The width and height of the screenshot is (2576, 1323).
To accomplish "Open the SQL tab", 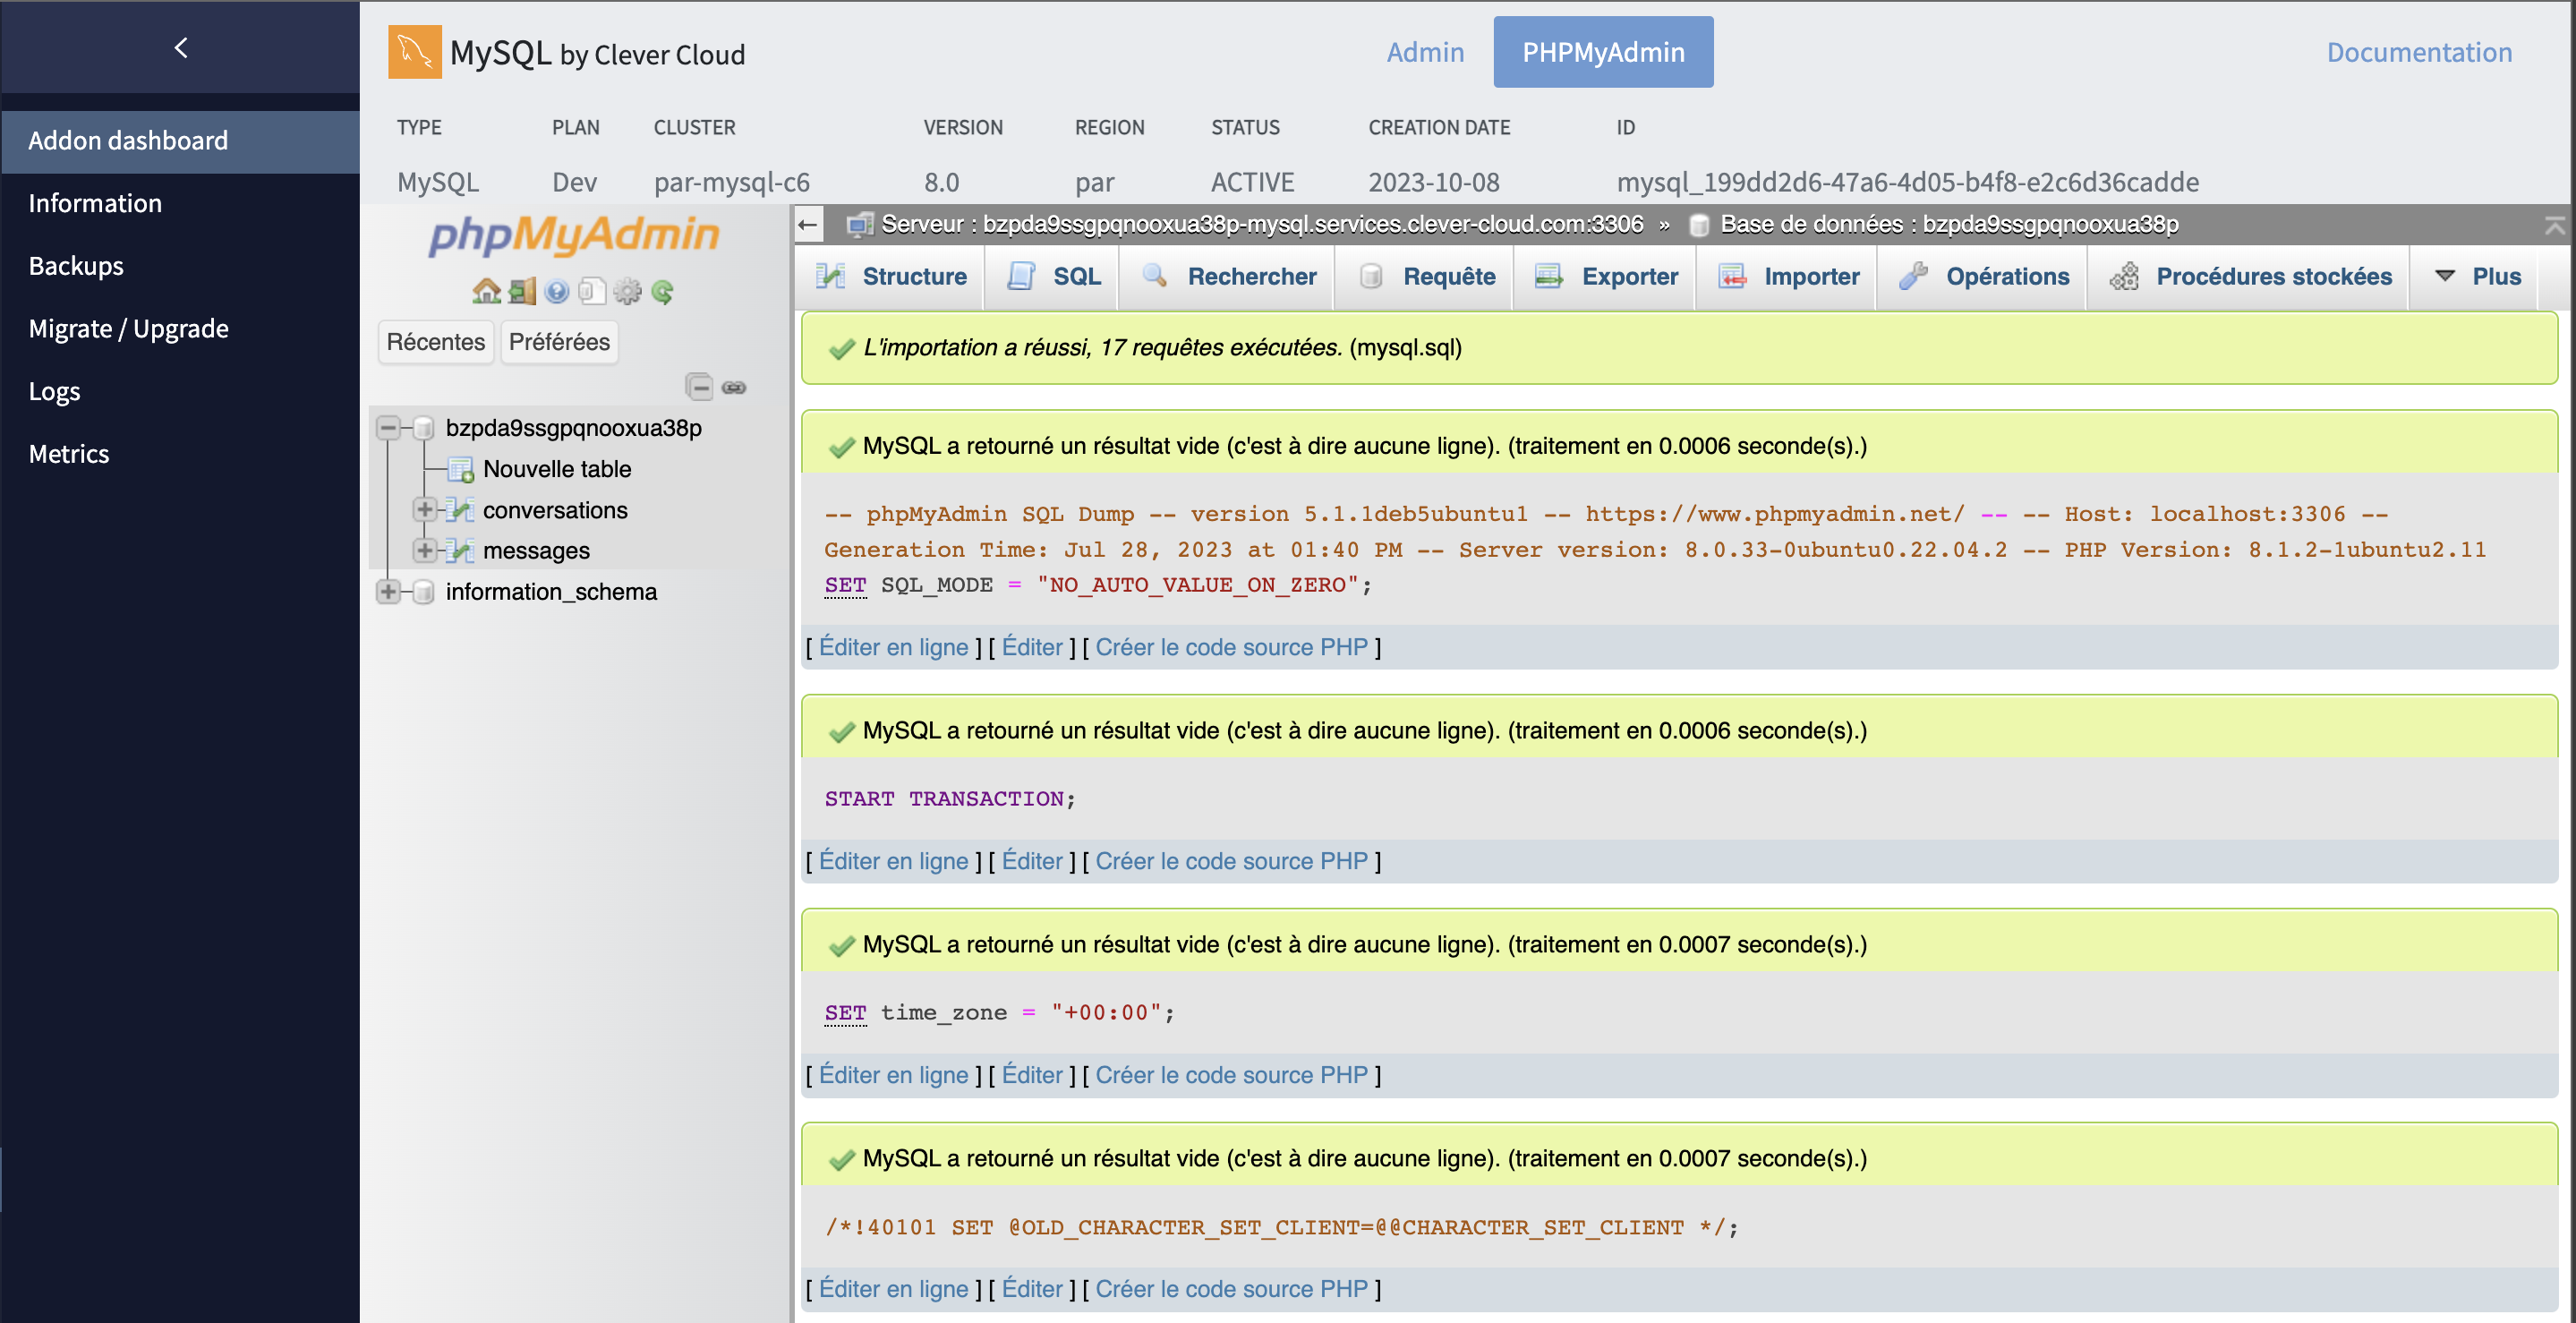I will [x=1053, y=277].
